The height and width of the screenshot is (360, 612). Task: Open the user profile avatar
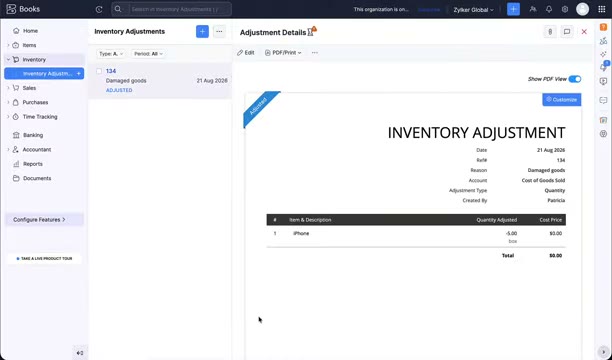coord(582,9)
